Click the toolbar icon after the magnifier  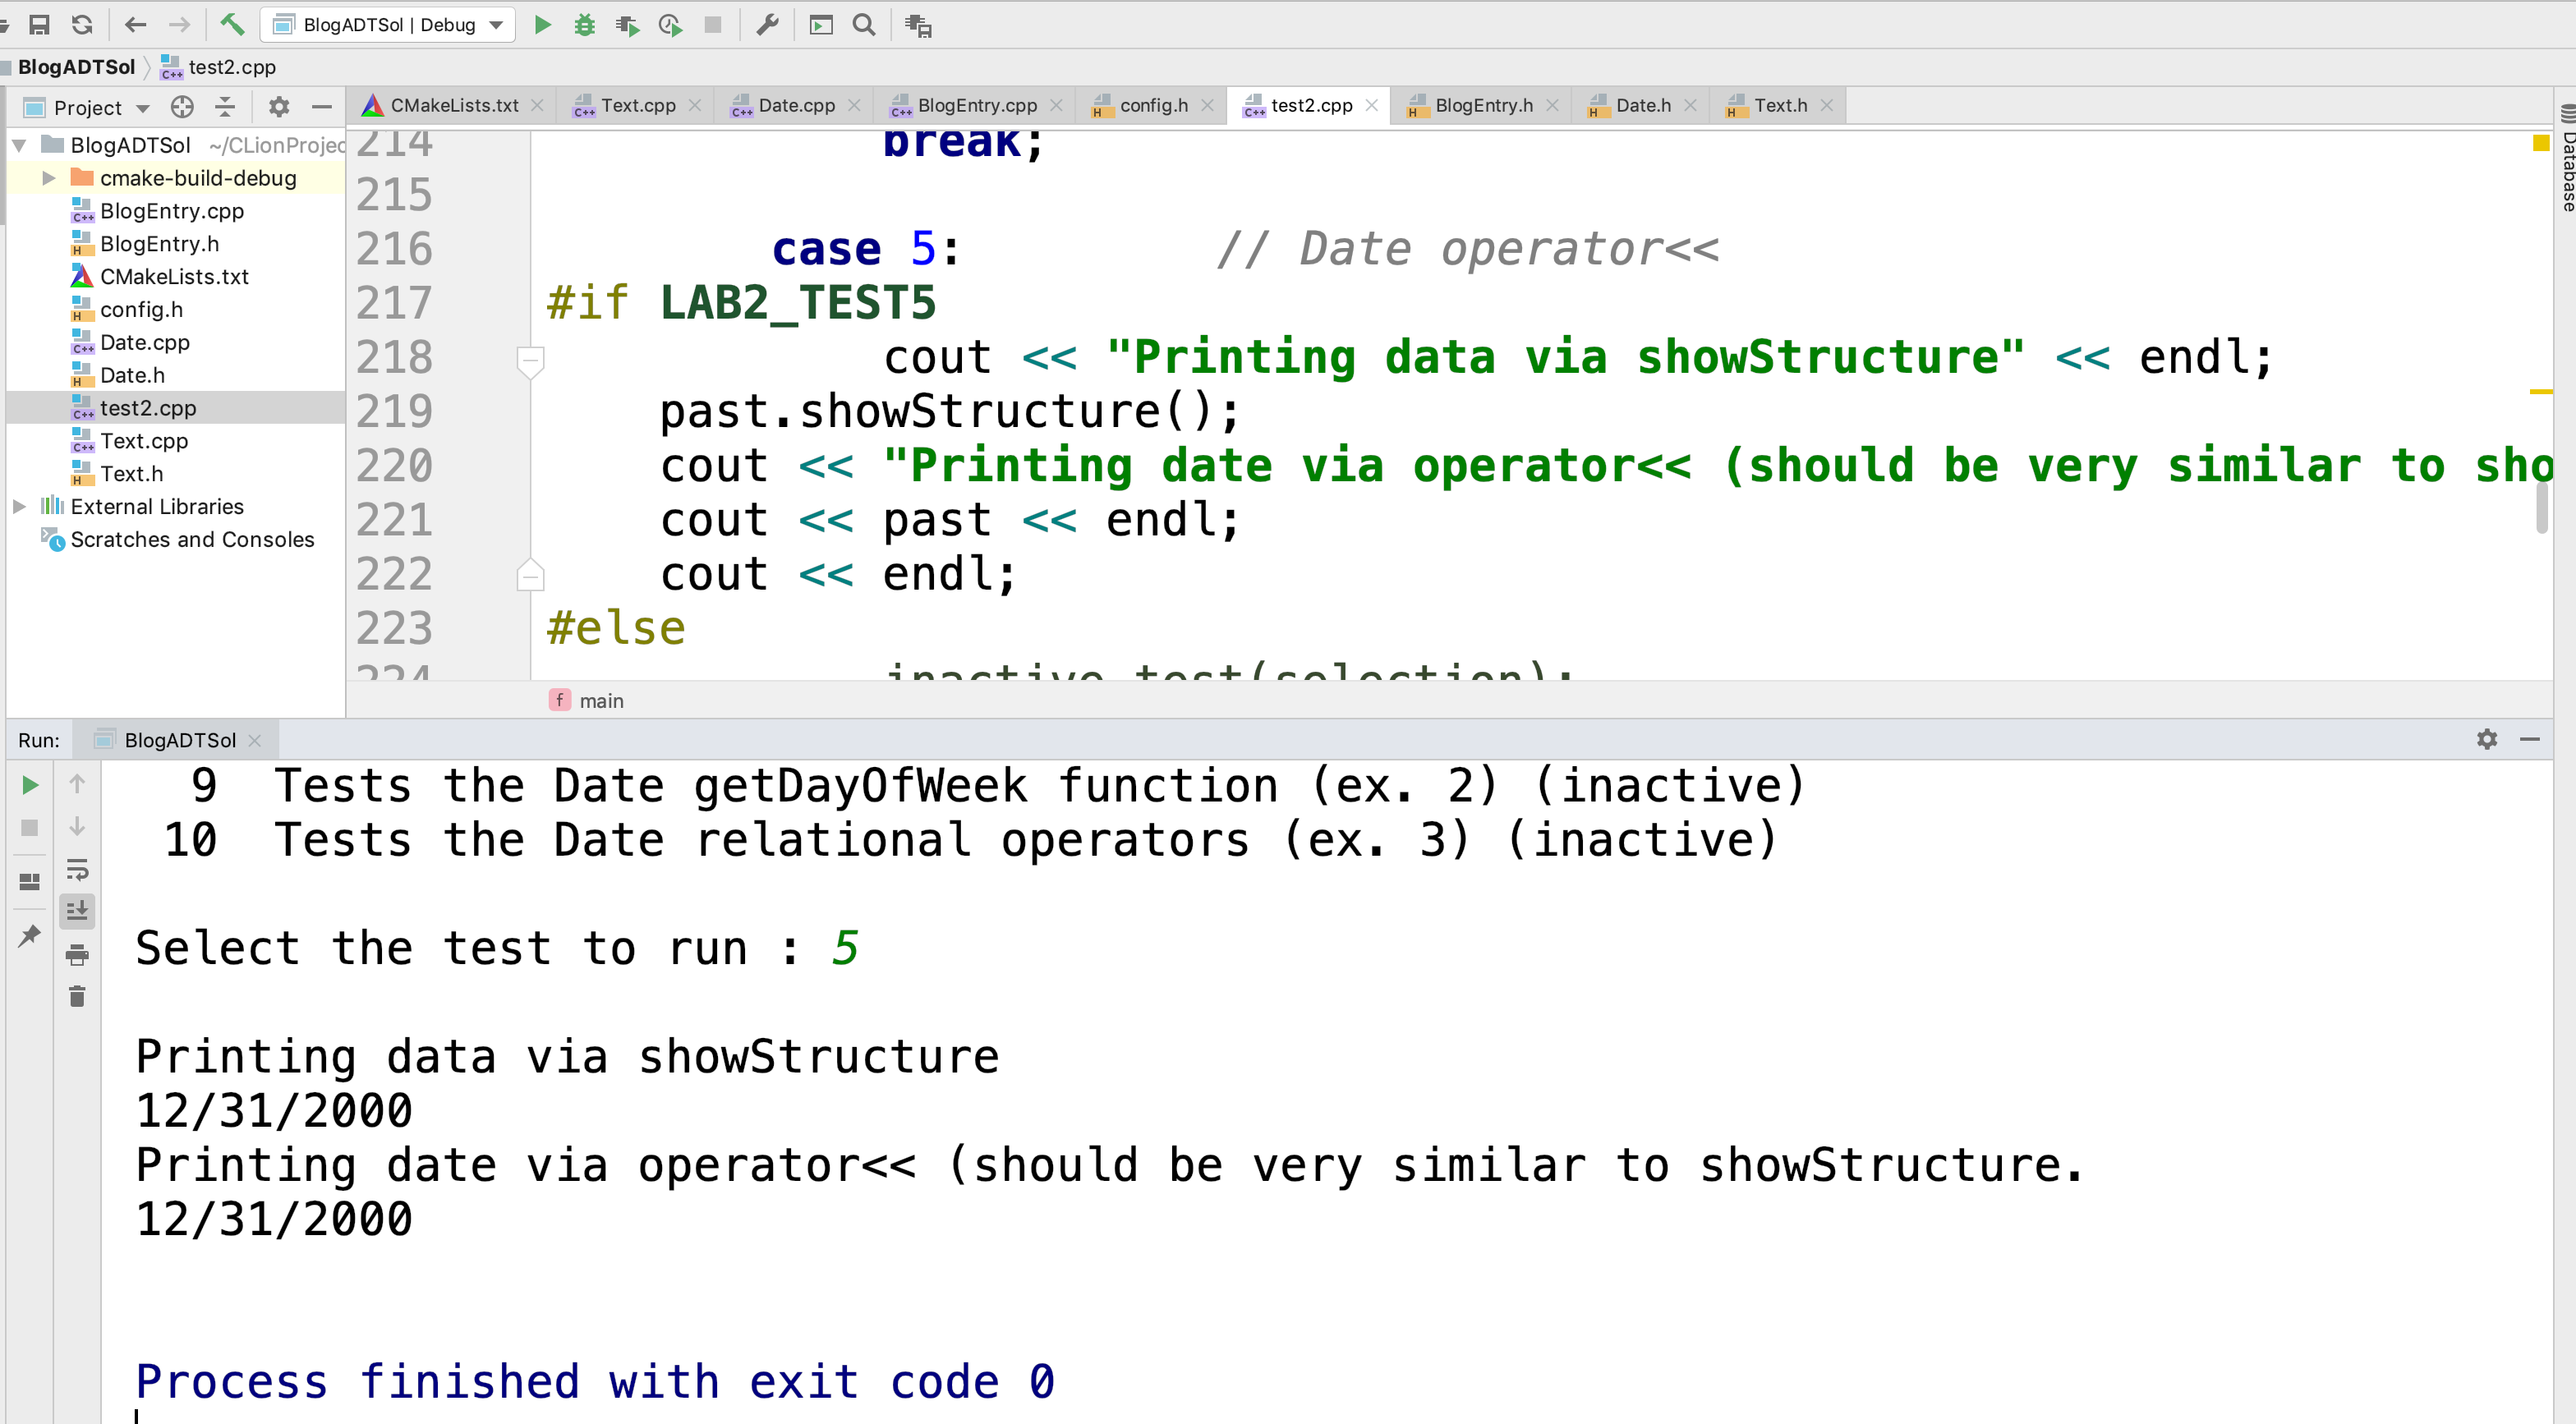pyautogui.click(x=918, y=25)
